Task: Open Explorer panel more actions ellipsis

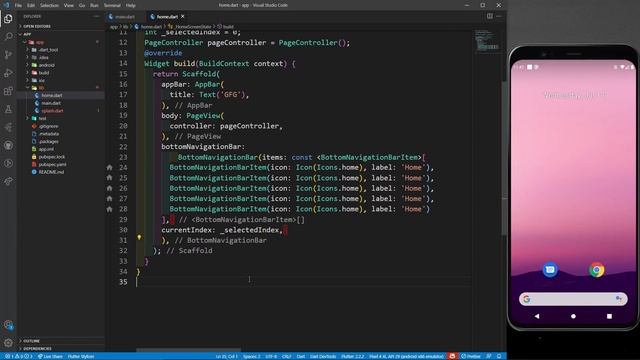Action: pyautogui.click(x=96, y=16)
